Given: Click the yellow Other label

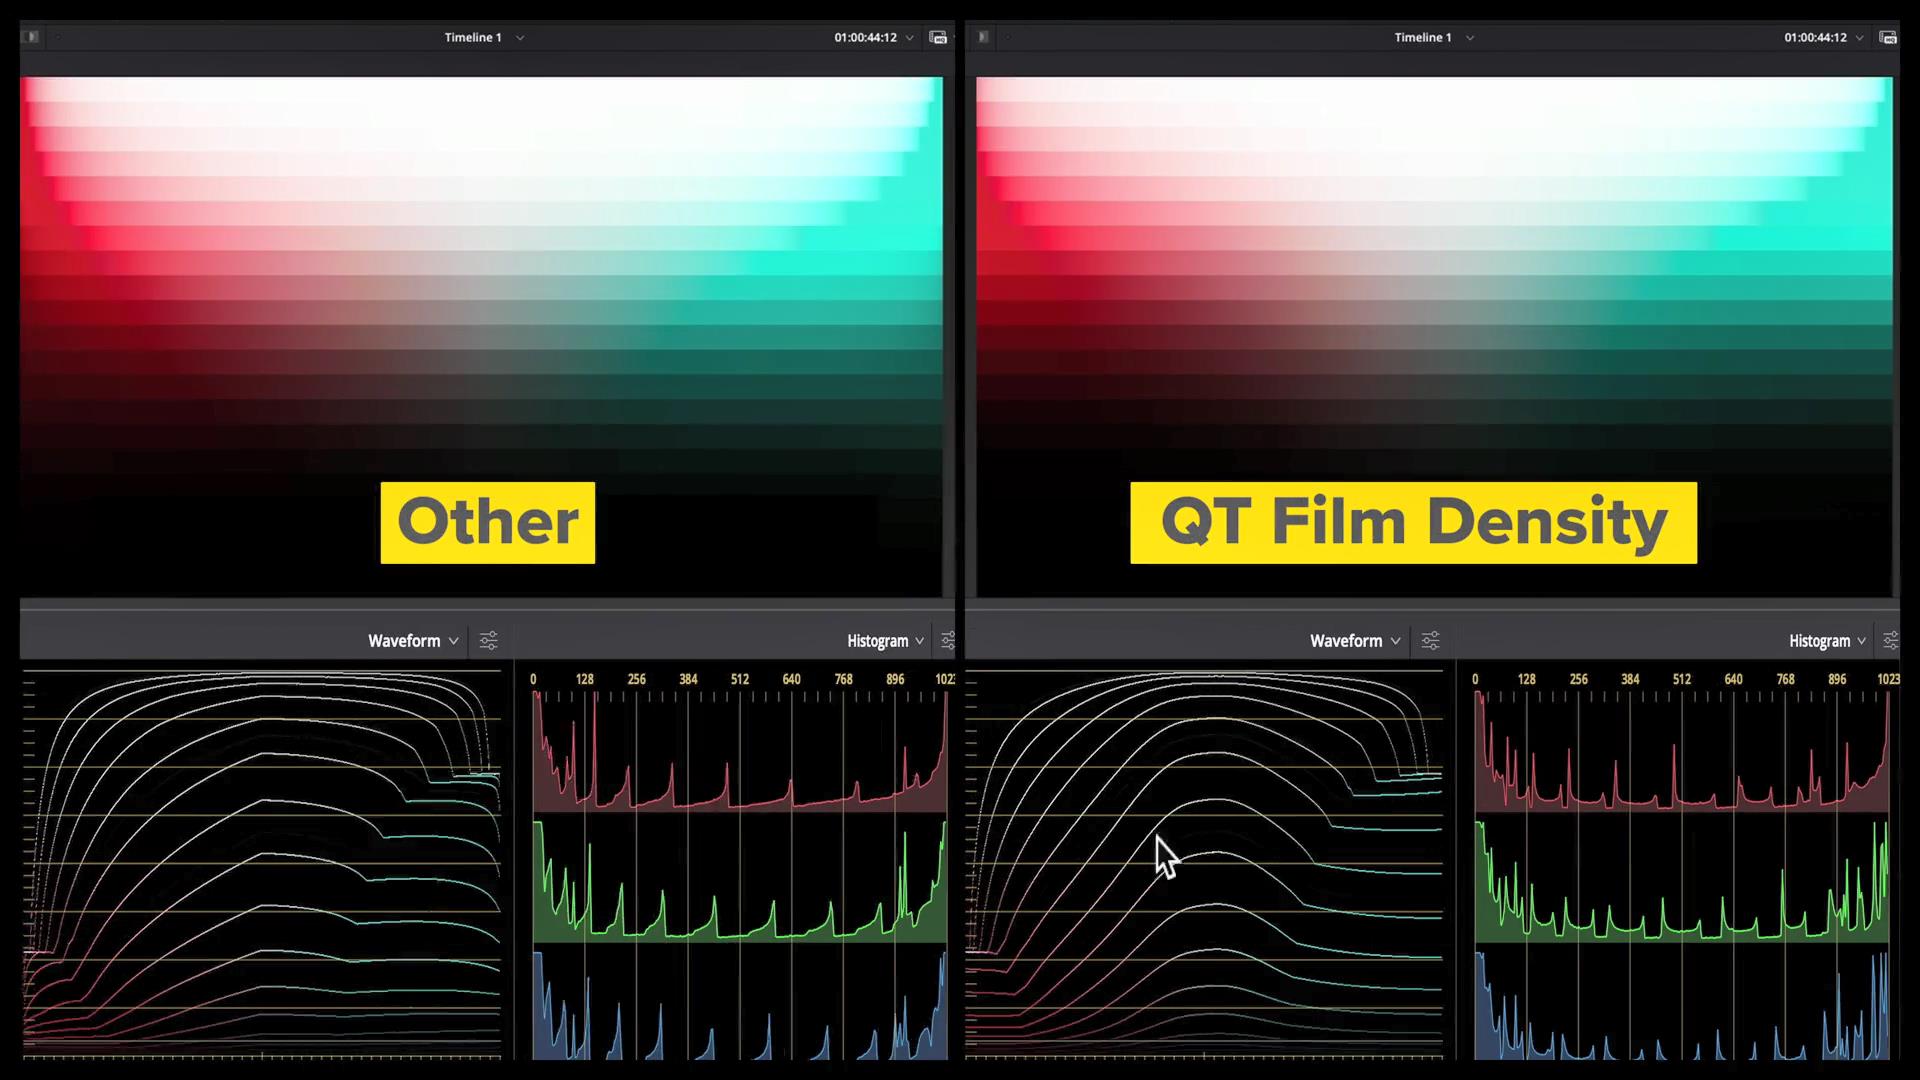Looking at the screenshot, I should tap(487, 523).
